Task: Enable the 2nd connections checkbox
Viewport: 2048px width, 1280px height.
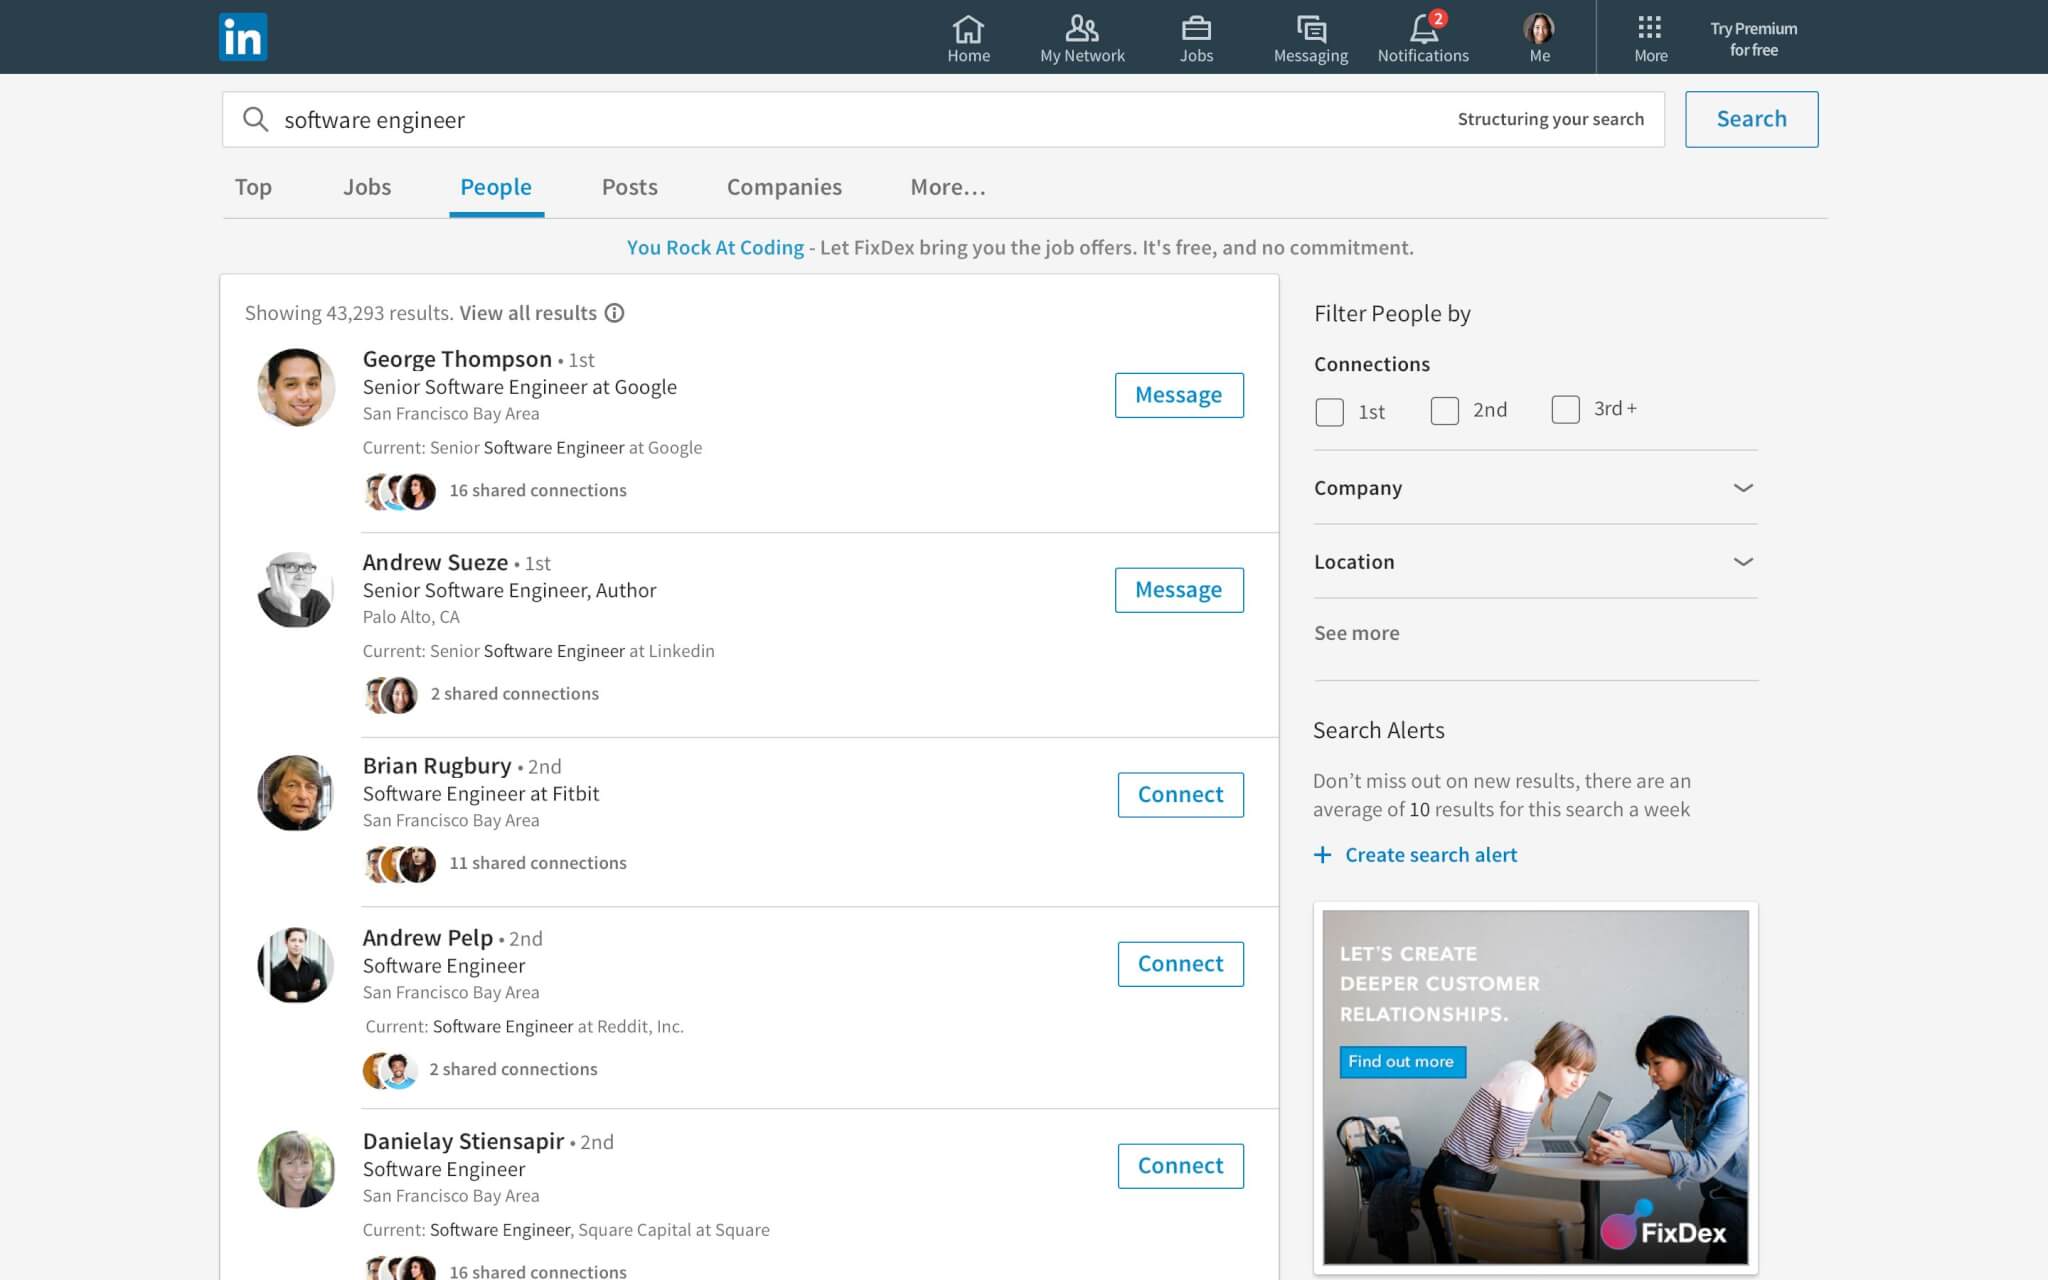Action: pos(1445,410)
